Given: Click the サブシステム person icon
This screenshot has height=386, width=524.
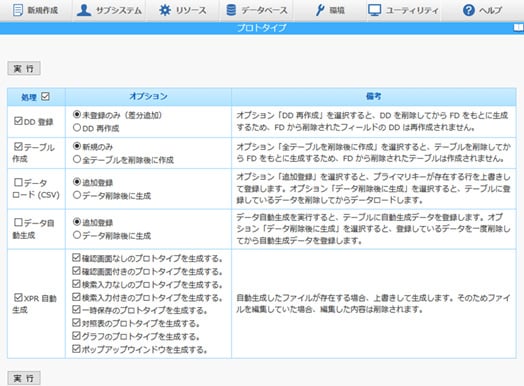Looking at the screenshot, I should (84, 10).
